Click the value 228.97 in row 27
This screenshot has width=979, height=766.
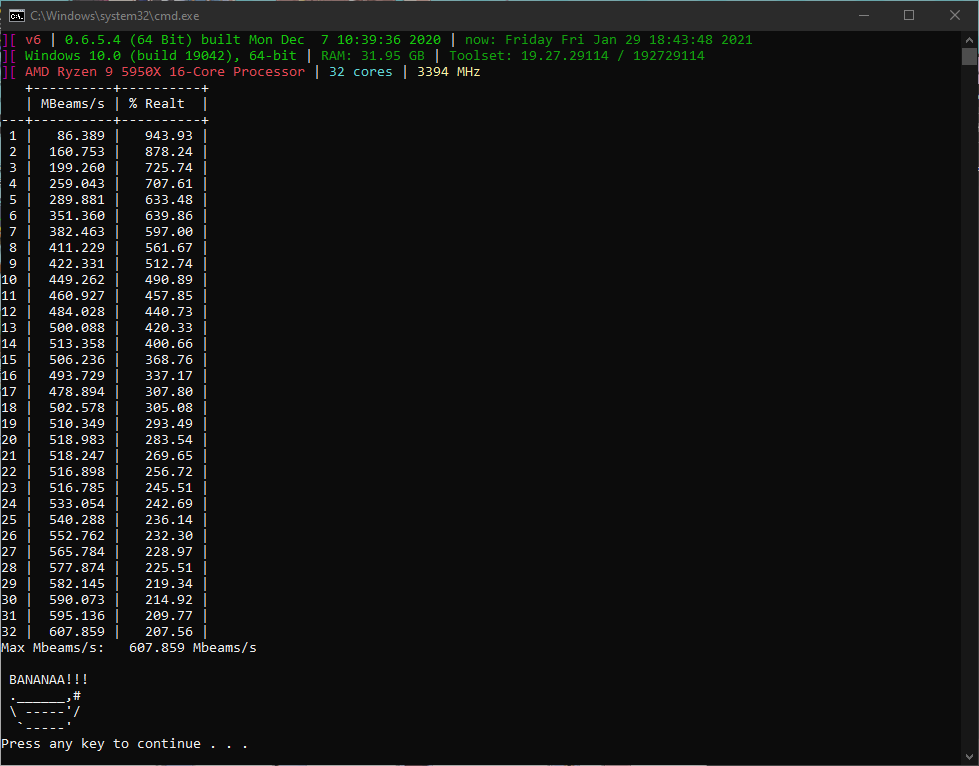169,552
